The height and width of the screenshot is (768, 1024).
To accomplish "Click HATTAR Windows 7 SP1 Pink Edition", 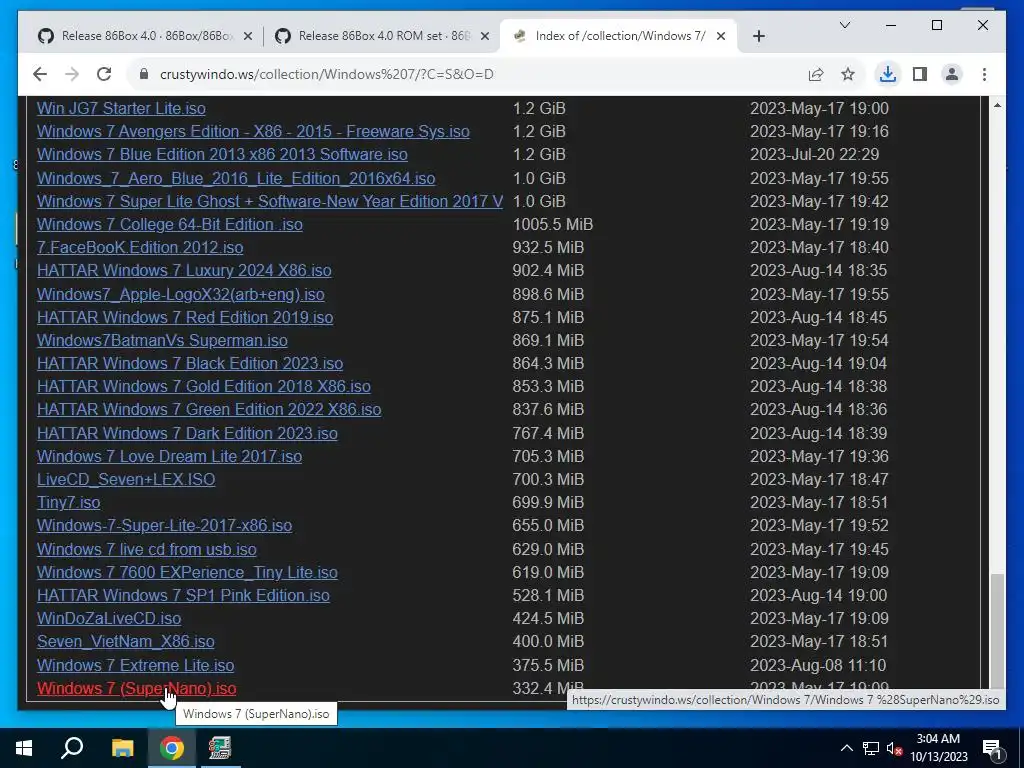I will click(184, 595).
